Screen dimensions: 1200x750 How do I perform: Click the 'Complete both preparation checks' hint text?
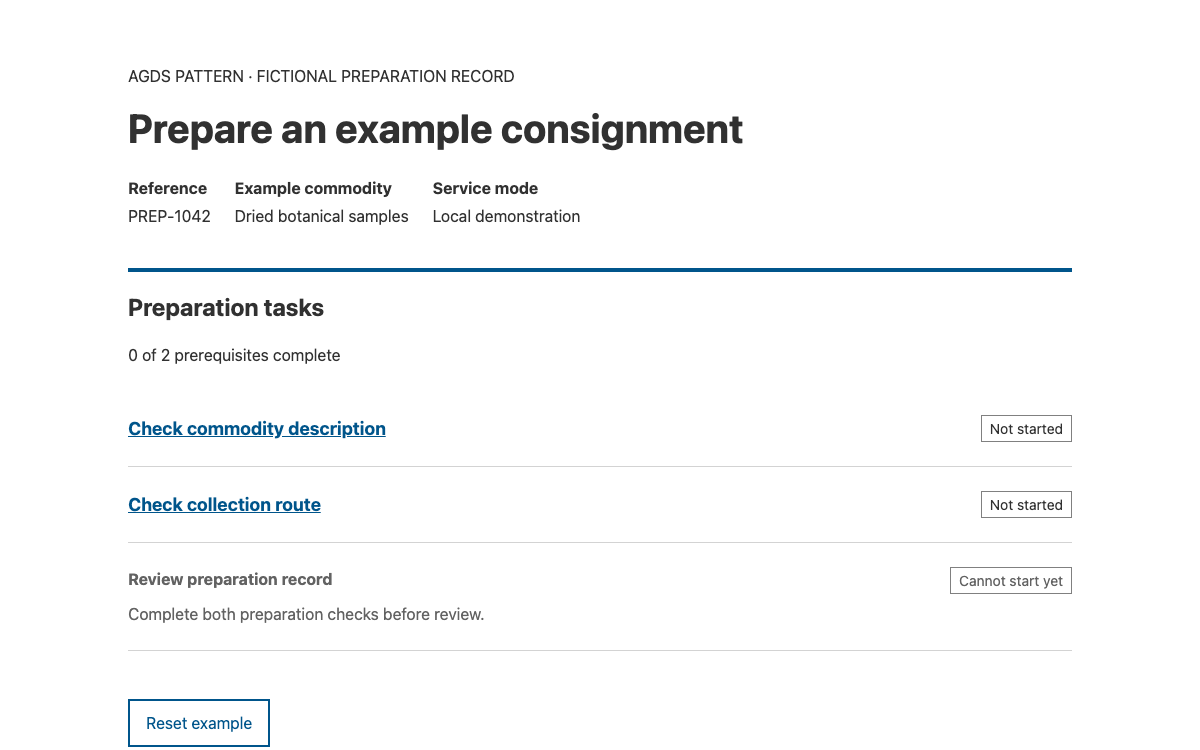[x=306, y=614]
